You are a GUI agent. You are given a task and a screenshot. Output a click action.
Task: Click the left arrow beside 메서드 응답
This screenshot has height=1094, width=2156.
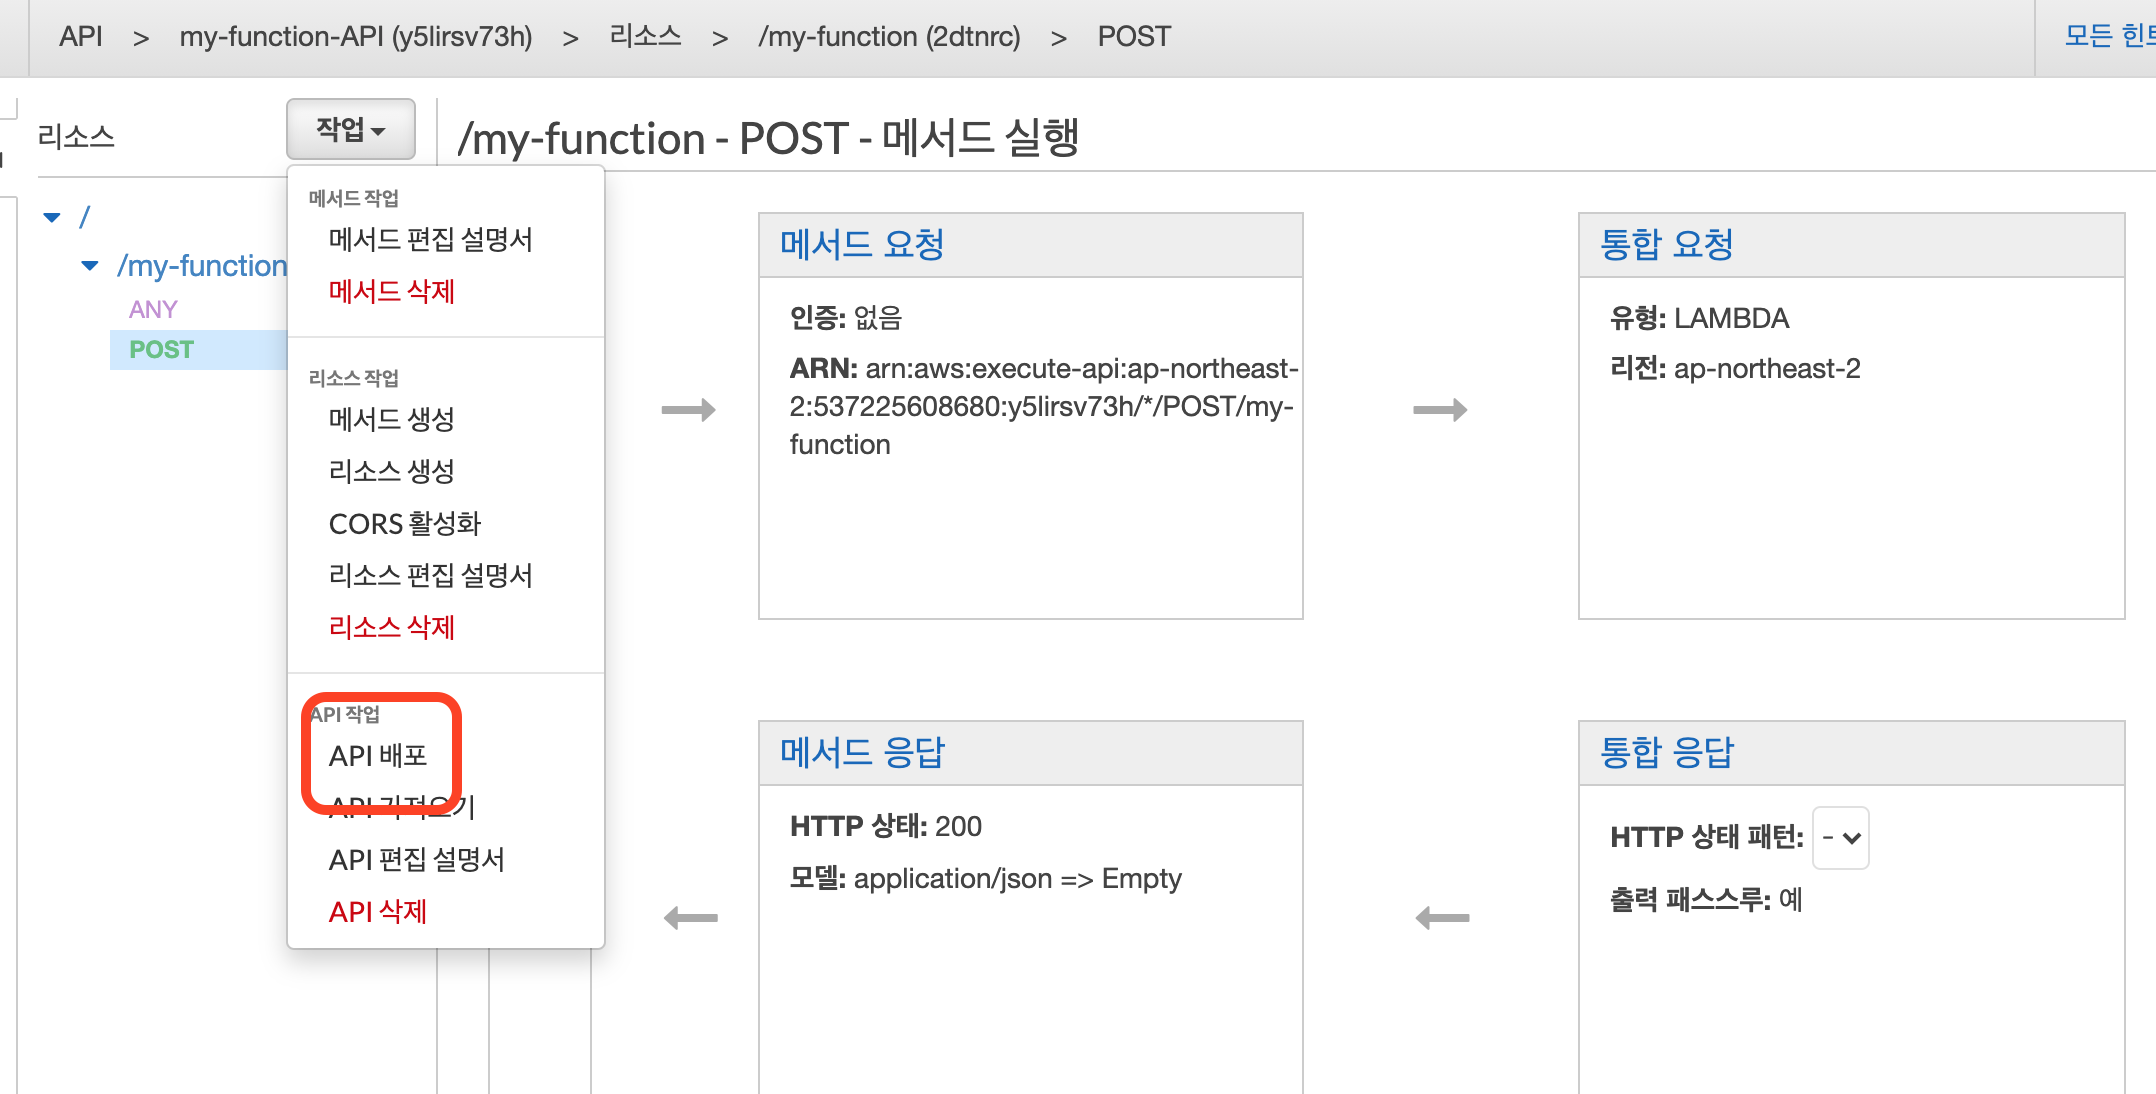690,917
